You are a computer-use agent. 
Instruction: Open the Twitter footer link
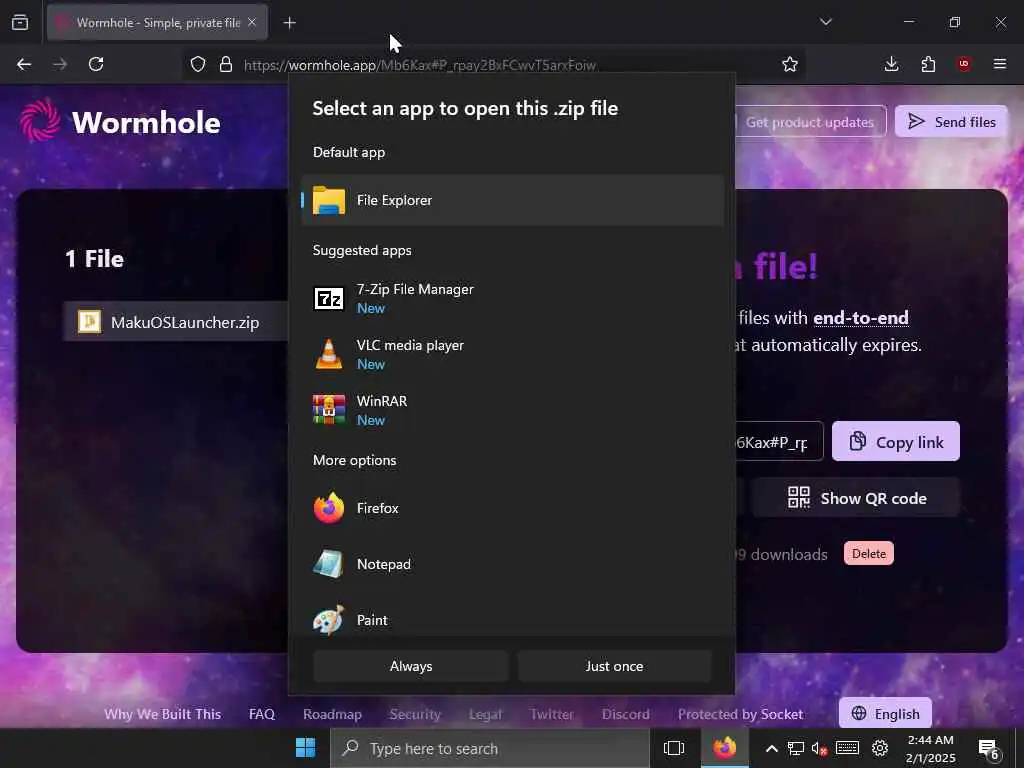552,714
